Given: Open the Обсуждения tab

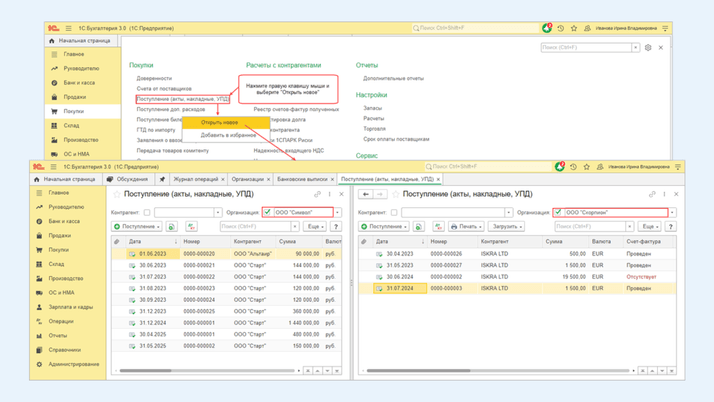Looking at the screenshot, I should [x=128, y=179].
